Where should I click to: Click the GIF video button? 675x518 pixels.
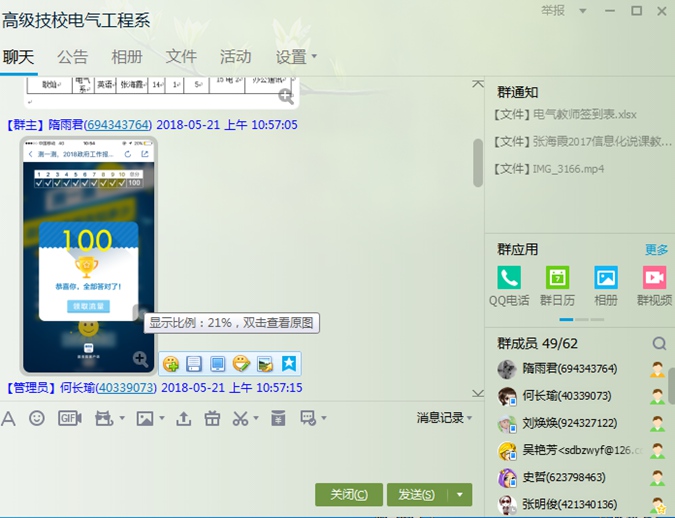69,418
